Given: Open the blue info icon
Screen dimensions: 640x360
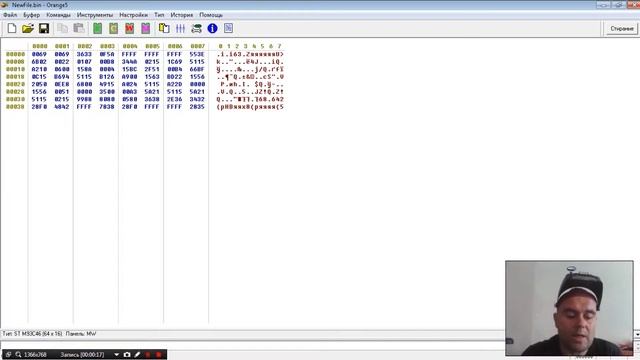Looking at the screenshot, I should point(212,28).
